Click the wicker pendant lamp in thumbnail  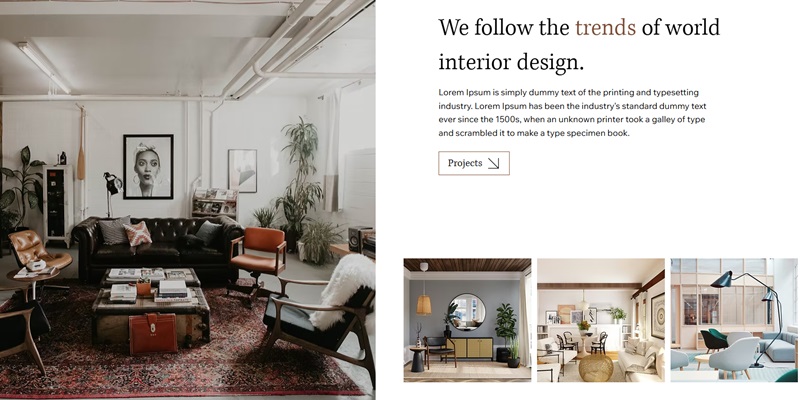click(x=423, y=305)
